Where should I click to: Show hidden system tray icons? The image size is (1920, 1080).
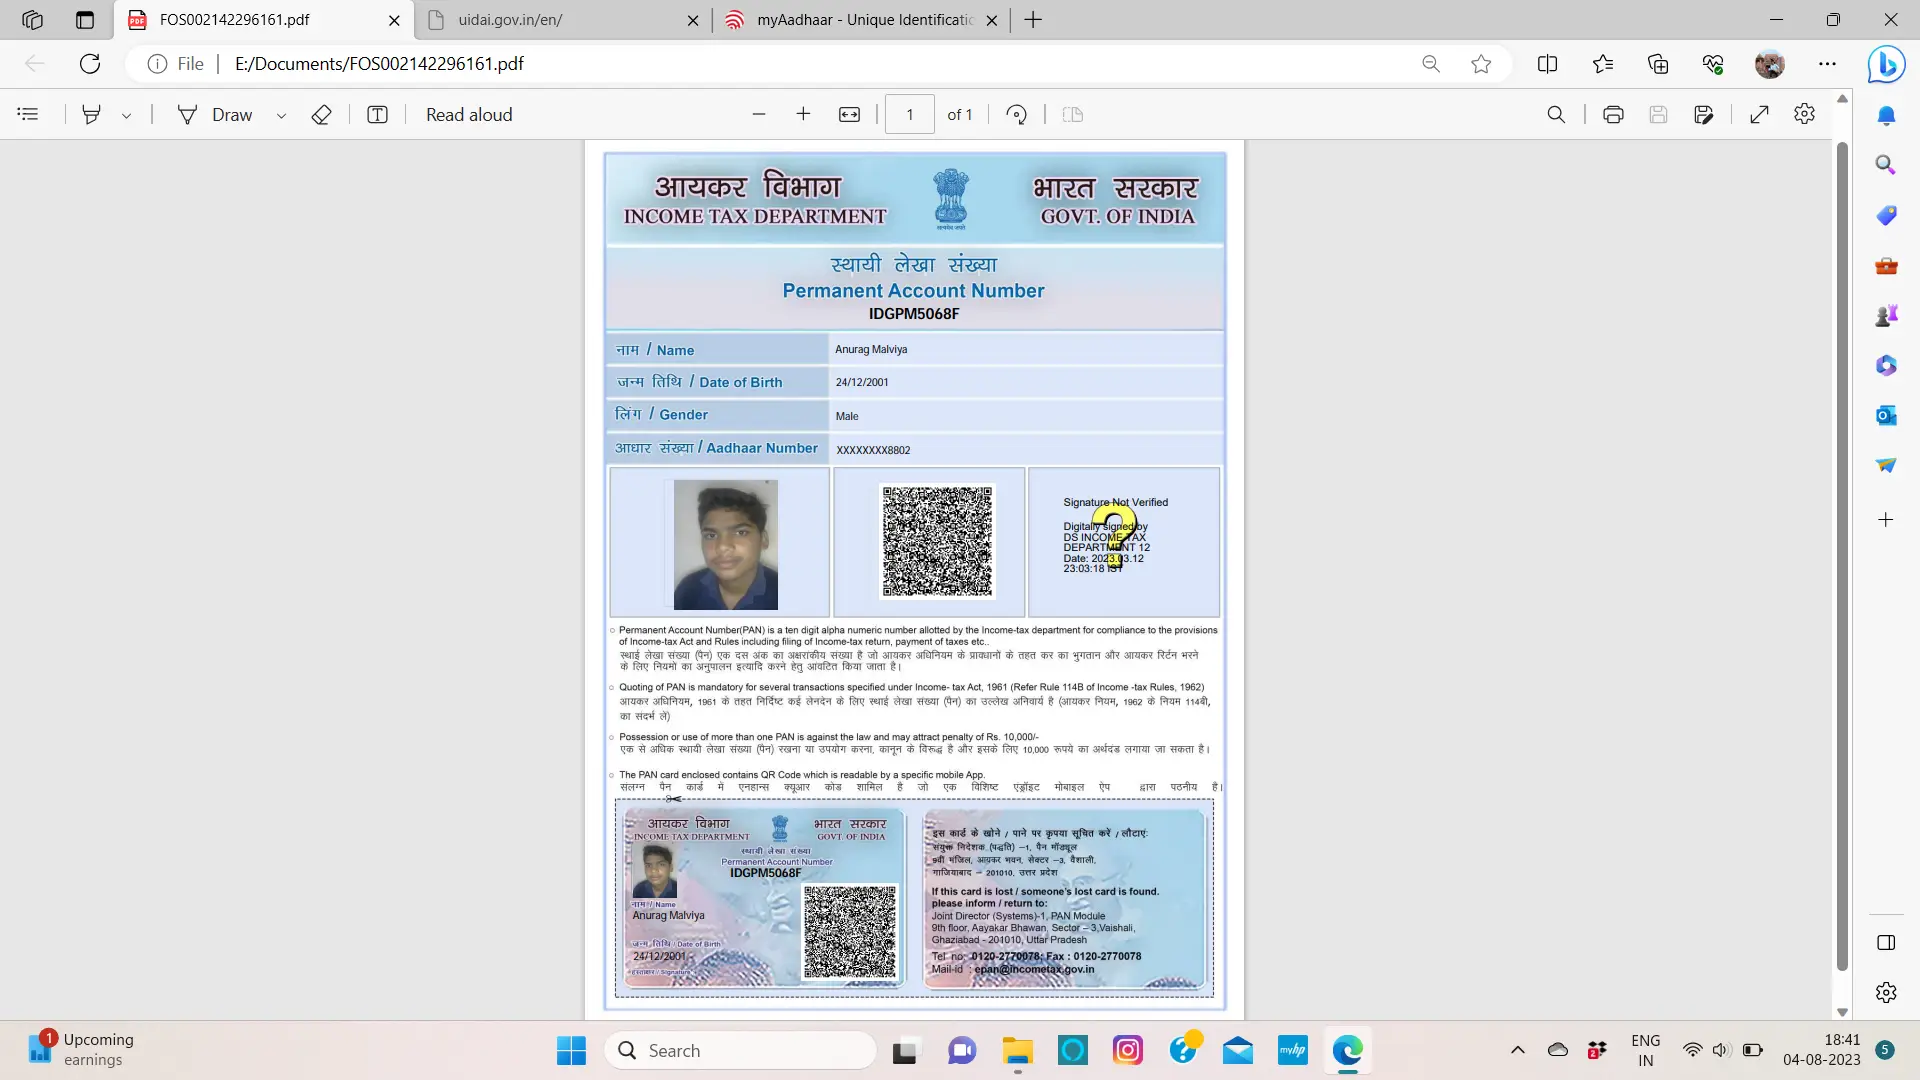pos(1517,1050)
